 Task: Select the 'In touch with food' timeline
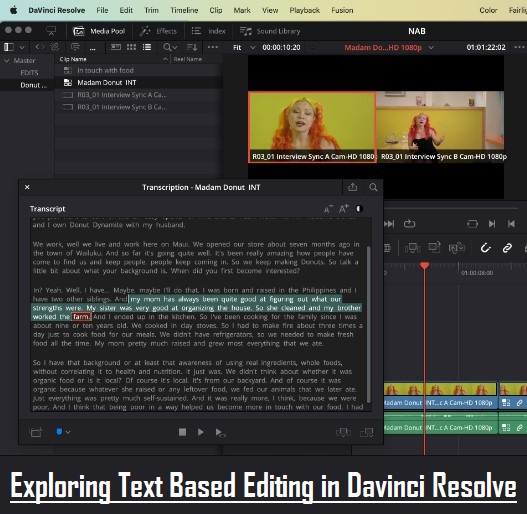point(105,70)
